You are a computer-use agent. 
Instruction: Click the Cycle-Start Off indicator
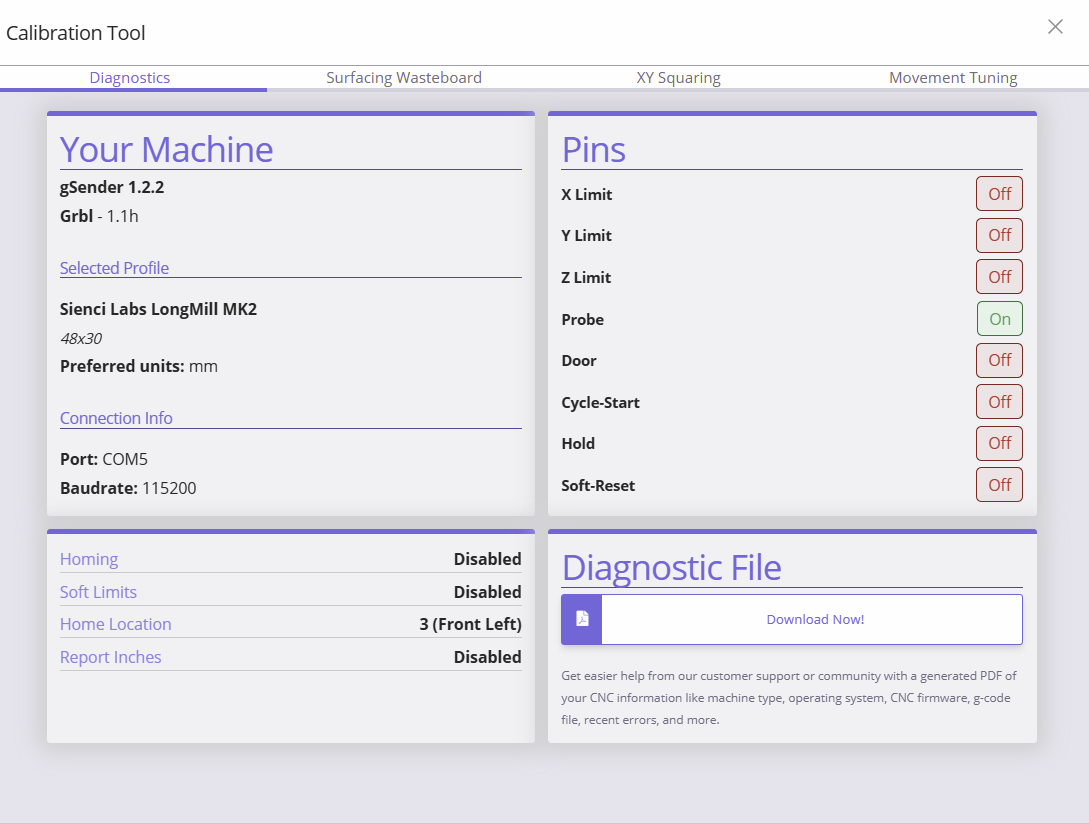(999, 402)
